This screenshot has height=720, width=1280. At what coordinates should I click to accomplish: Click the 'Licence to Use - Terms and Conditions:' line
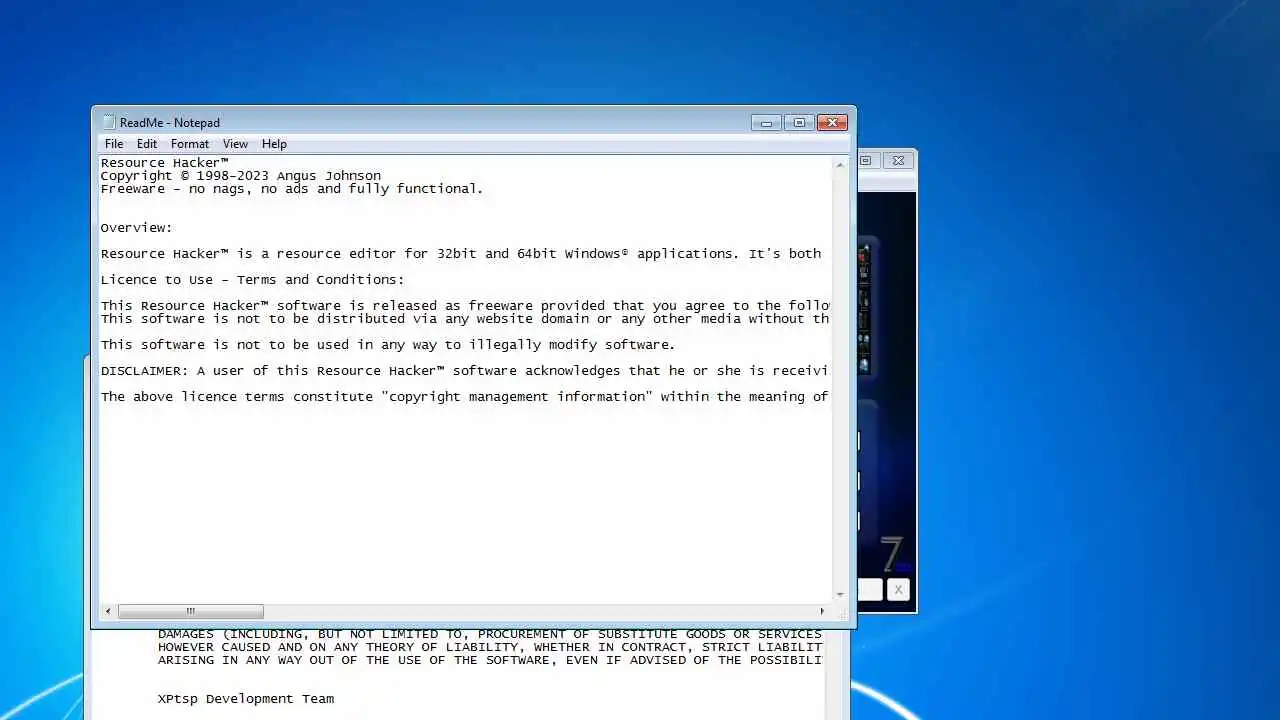tap(252, 279)
